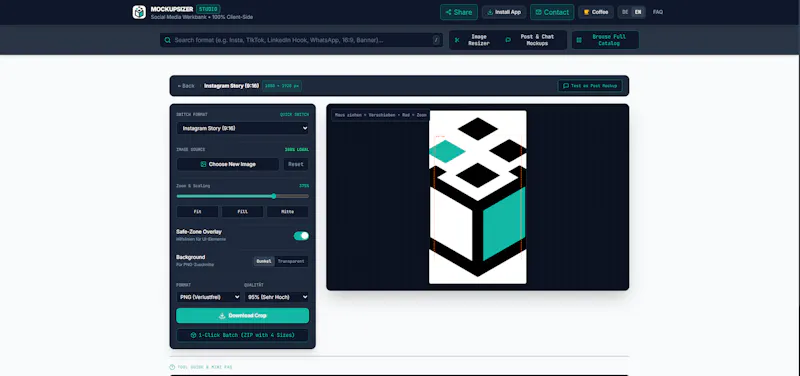Click the image preview canvas

478,197
